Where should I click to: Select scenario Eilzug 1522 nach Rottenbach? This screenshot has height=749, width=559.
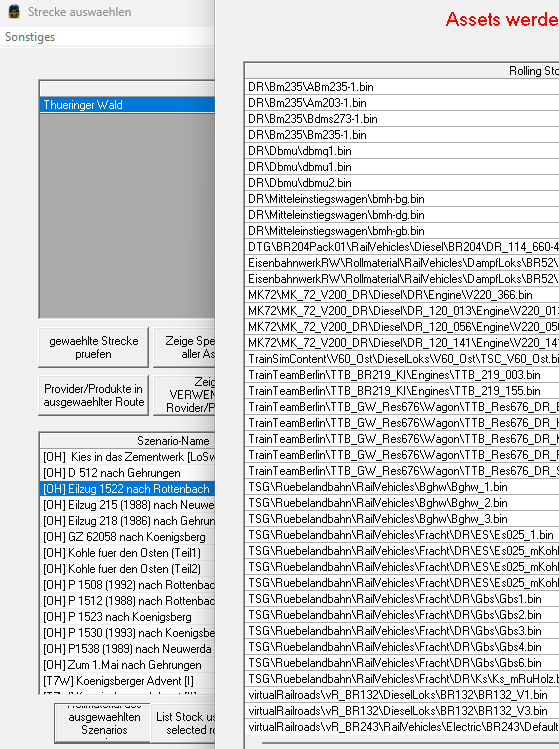point(128,489)
